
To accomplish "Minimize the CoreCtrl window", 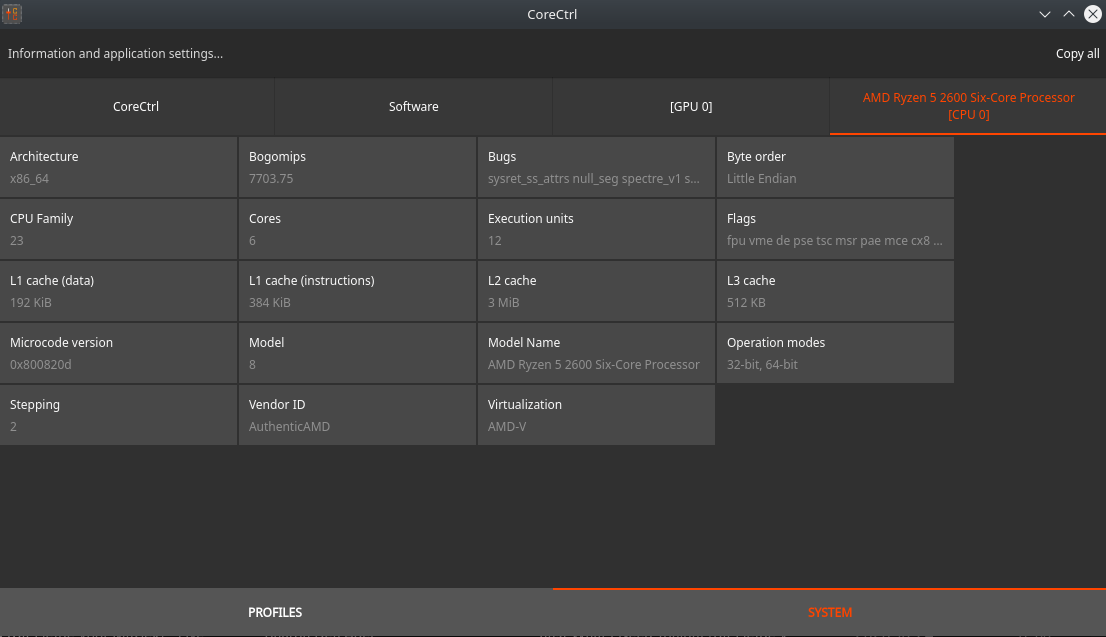I will [x=1045, y=14].
